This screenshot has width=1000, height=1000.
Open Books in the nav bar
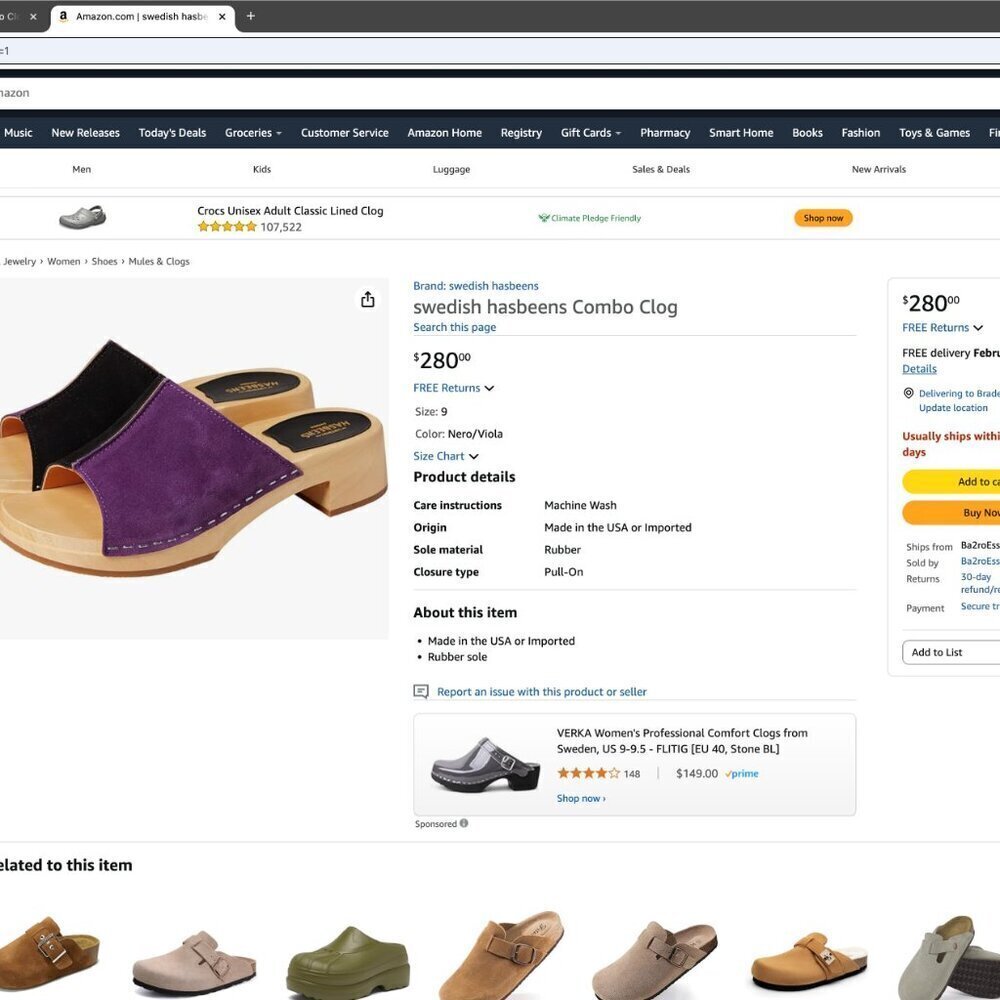coord(807,133)
